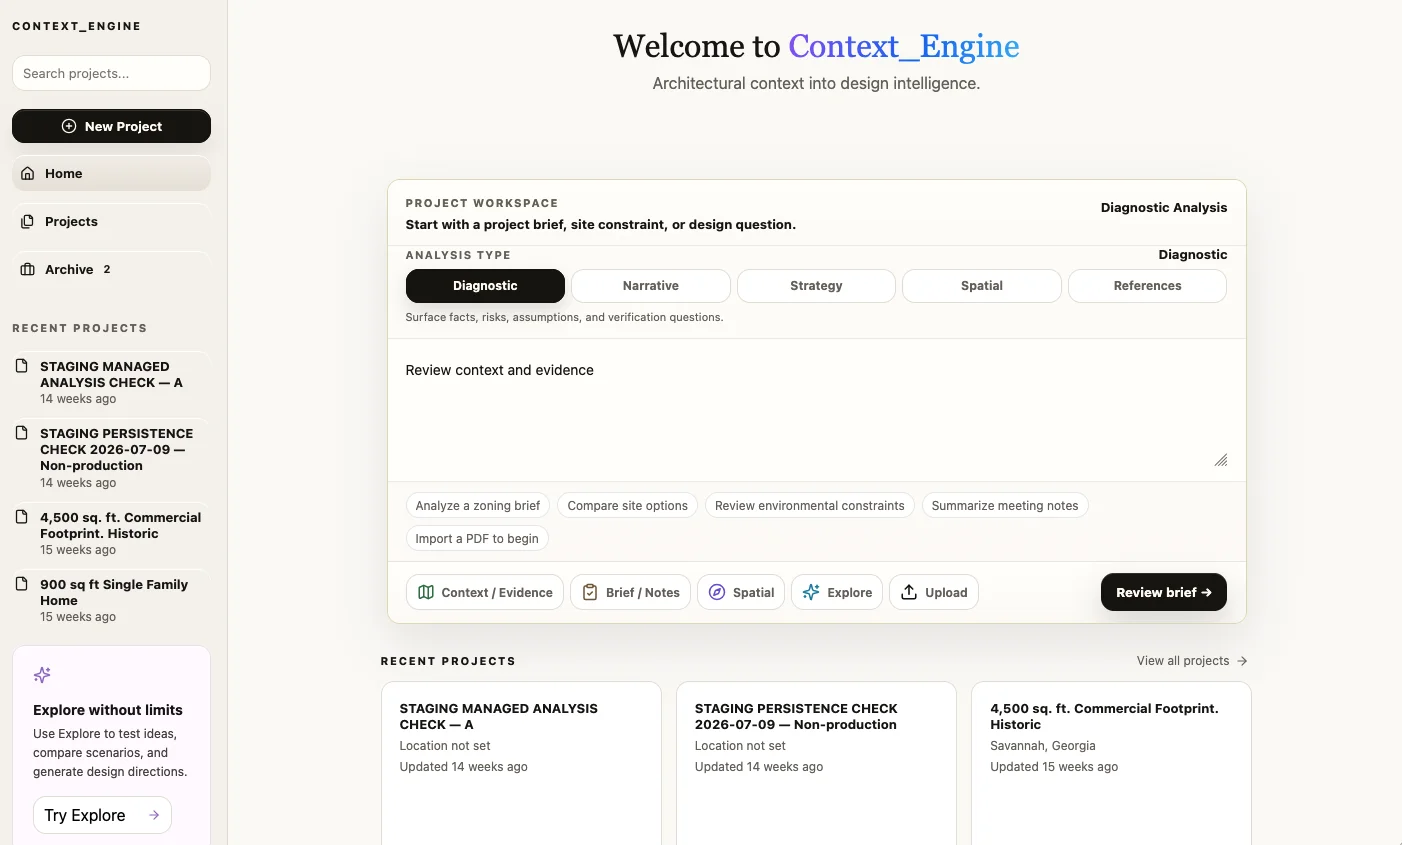
Task: Click the sparkle icon in Explore promo card
Action: point(42,675)
